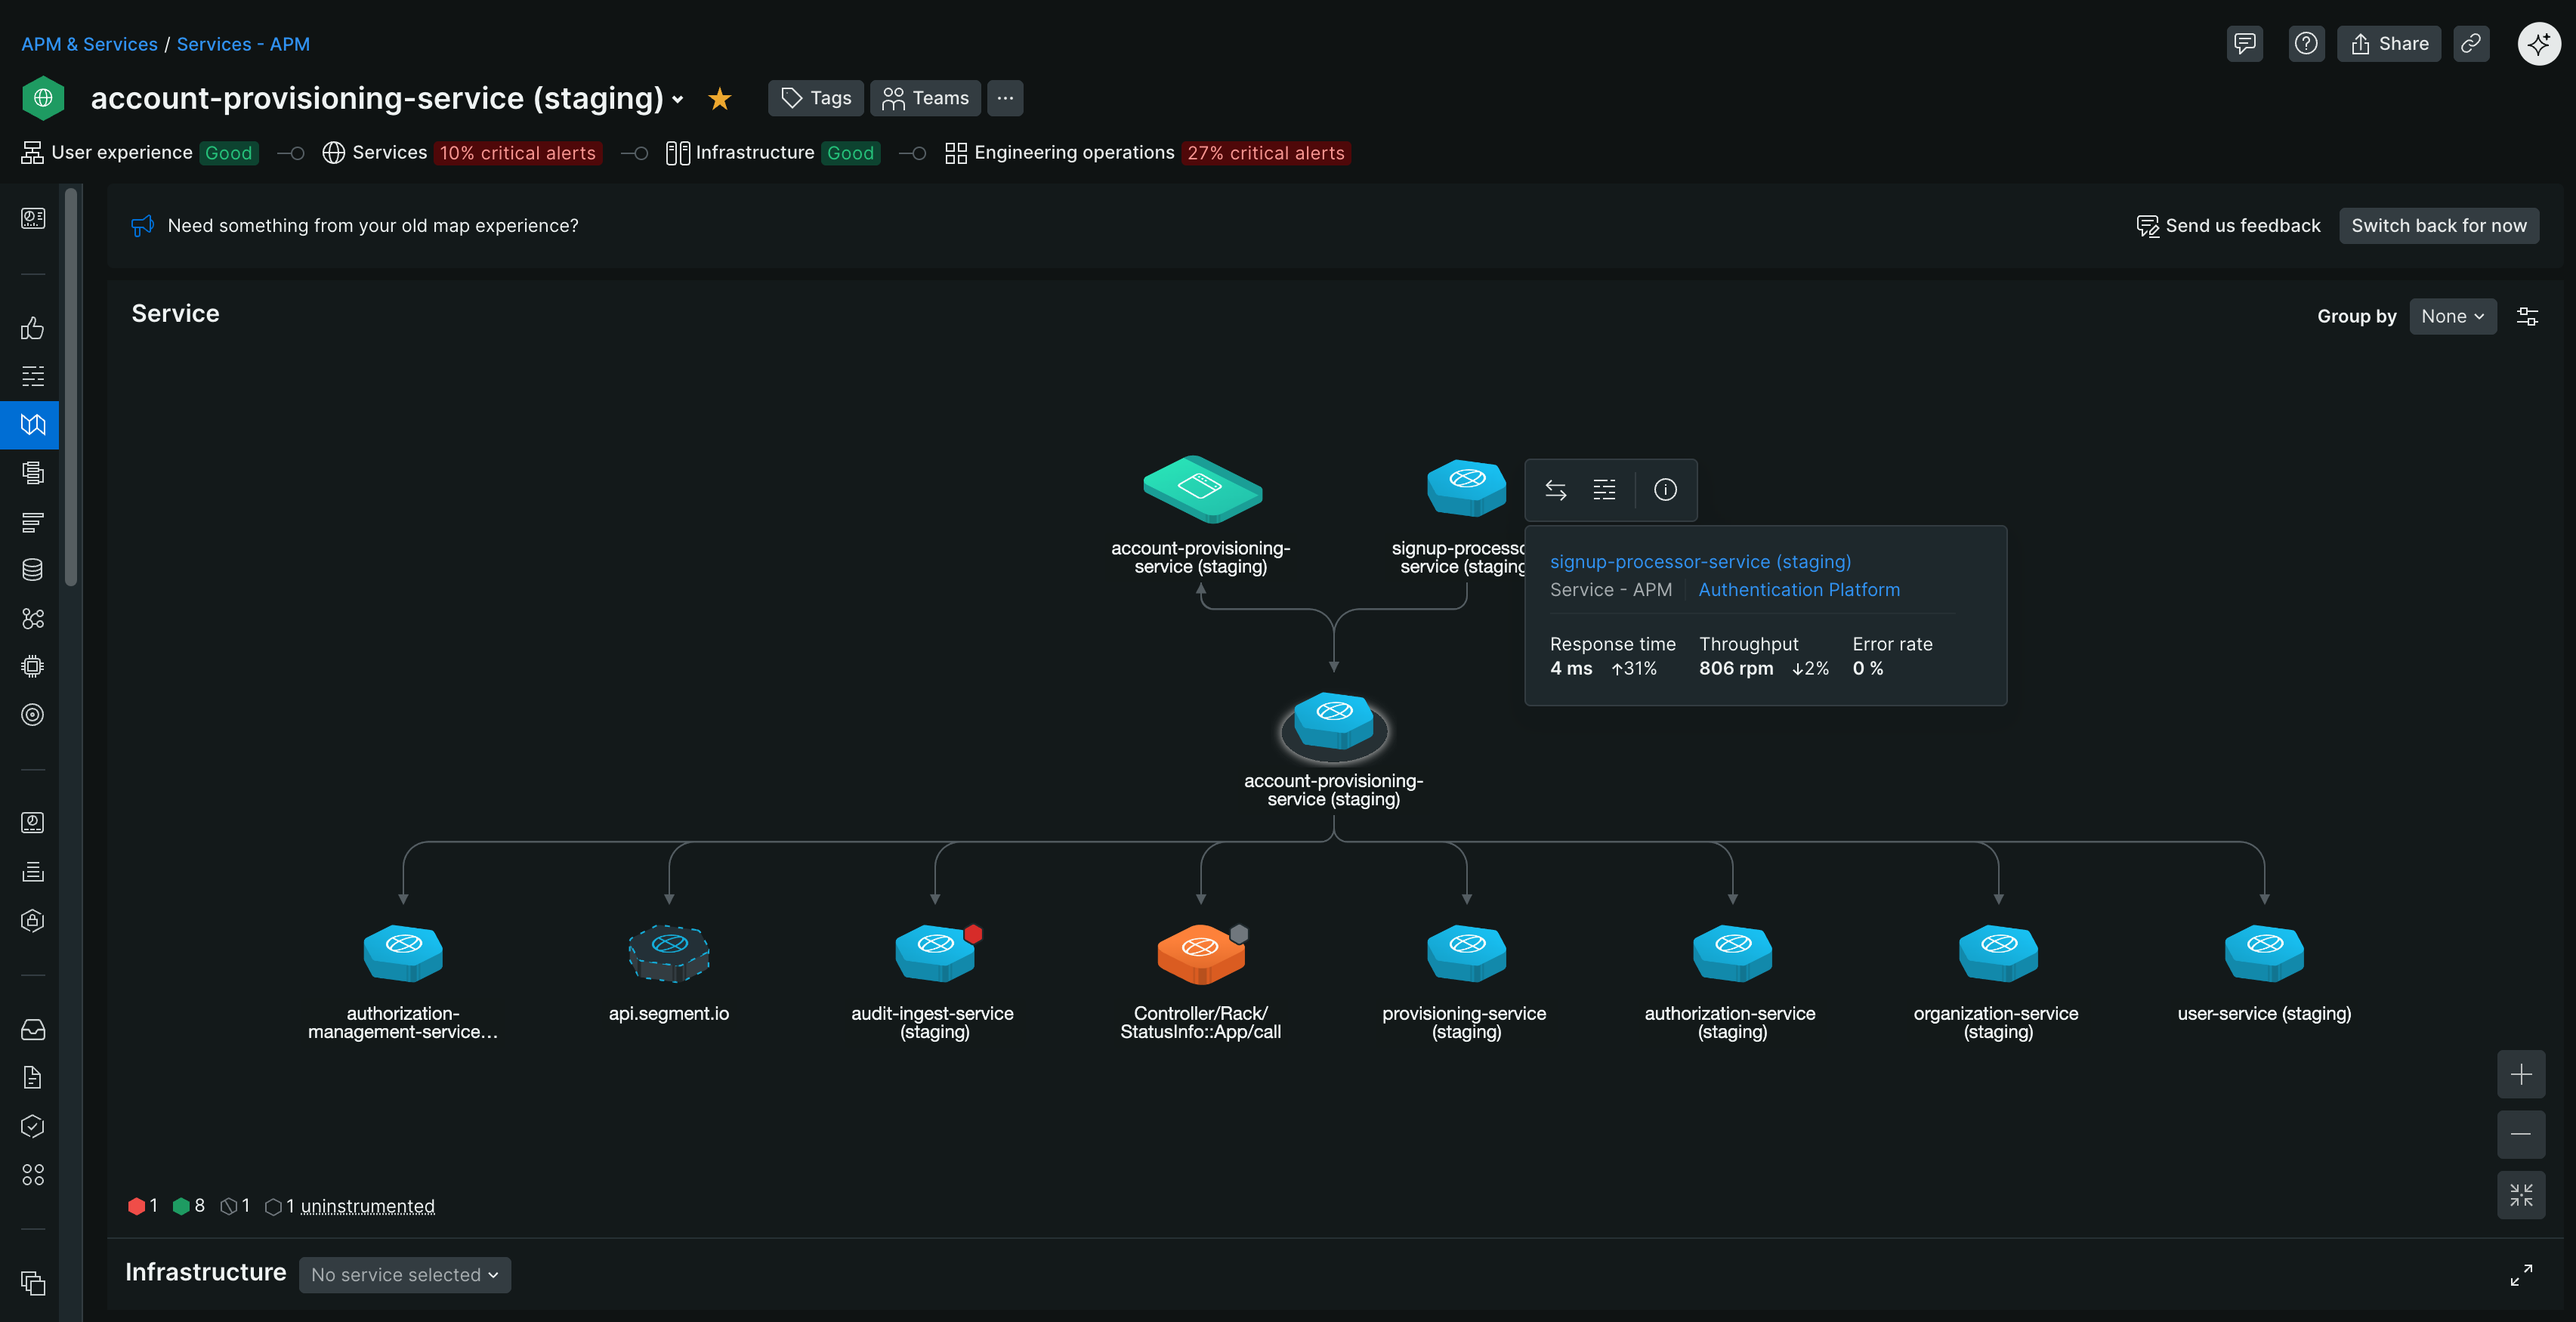Image resolution: width=2576 pixels, height=1322 pixels.
Task: Open the No service selected dropdown
Action: click(x=404, y=1275)
